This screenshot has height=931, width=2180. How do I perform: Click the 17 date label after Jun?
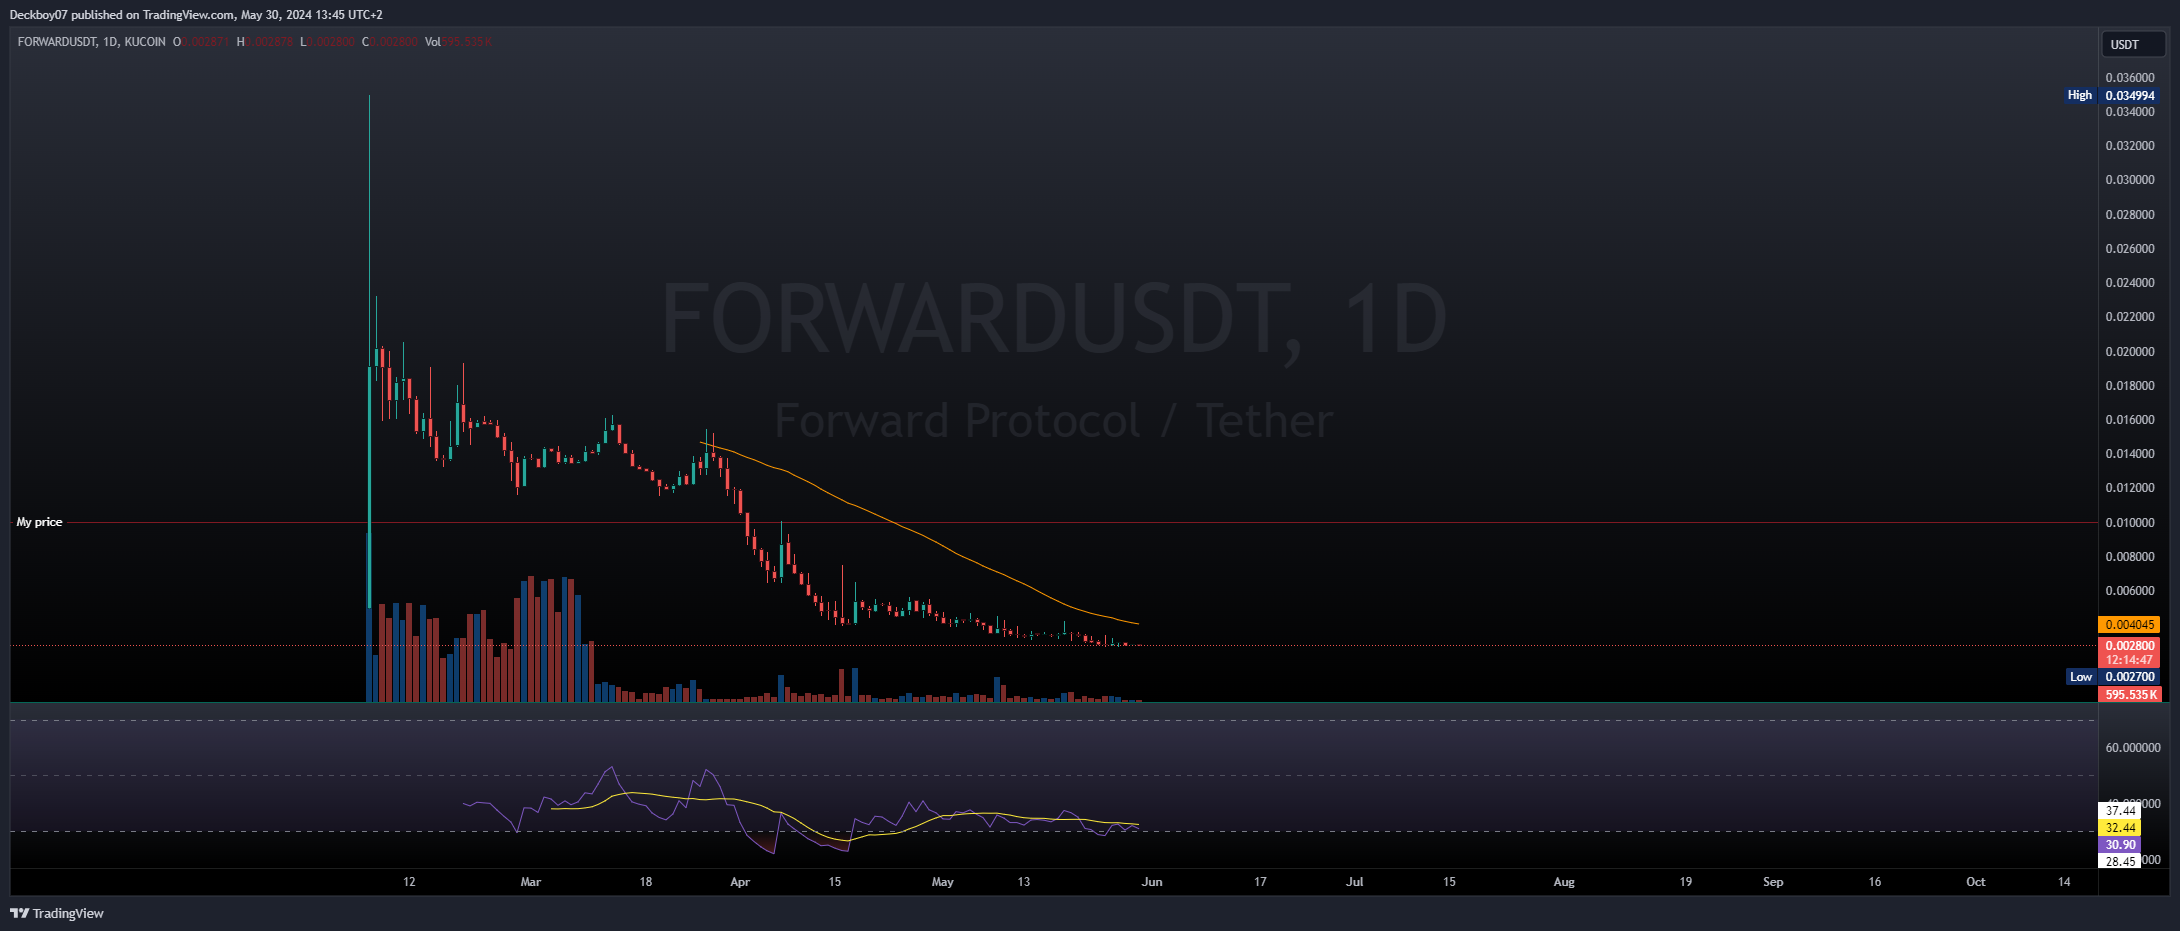(x=1260, y=882)
